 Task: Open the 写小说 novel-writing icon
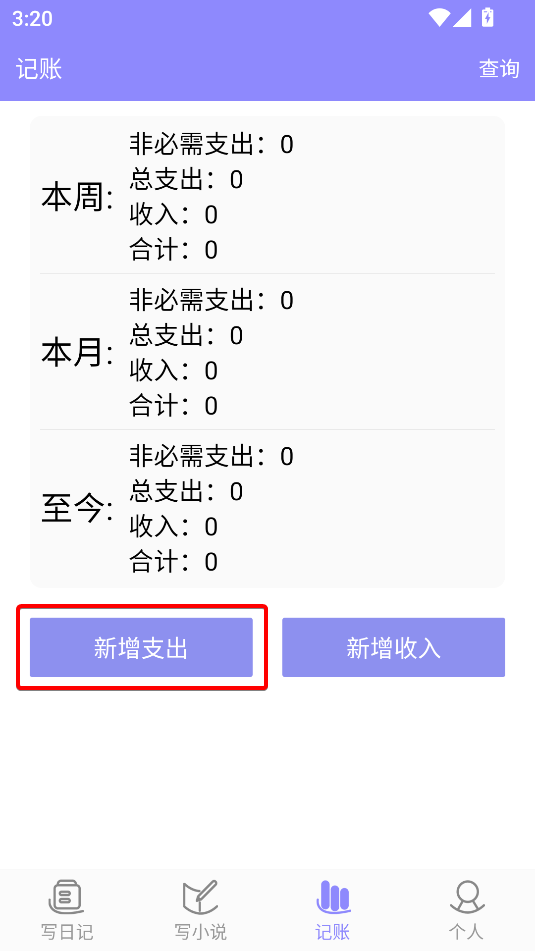(200, 898)
